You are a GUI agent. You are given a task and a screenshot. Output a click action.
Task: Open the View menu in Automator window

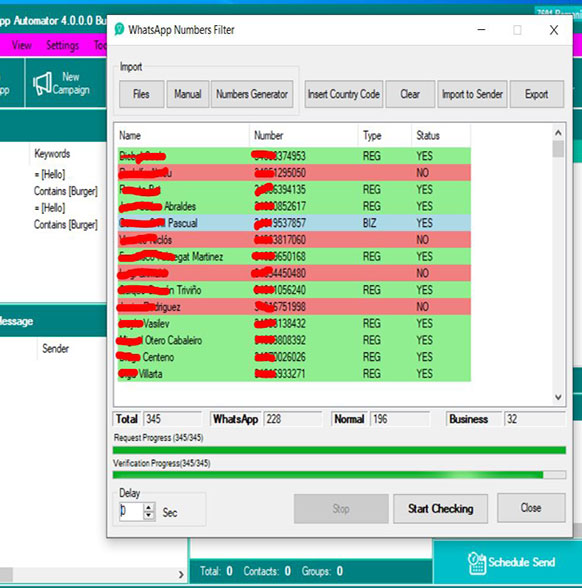(21, 45)
